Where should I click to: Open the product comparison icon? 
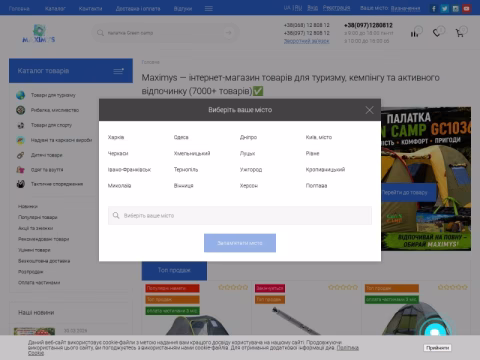click(414, 33)
